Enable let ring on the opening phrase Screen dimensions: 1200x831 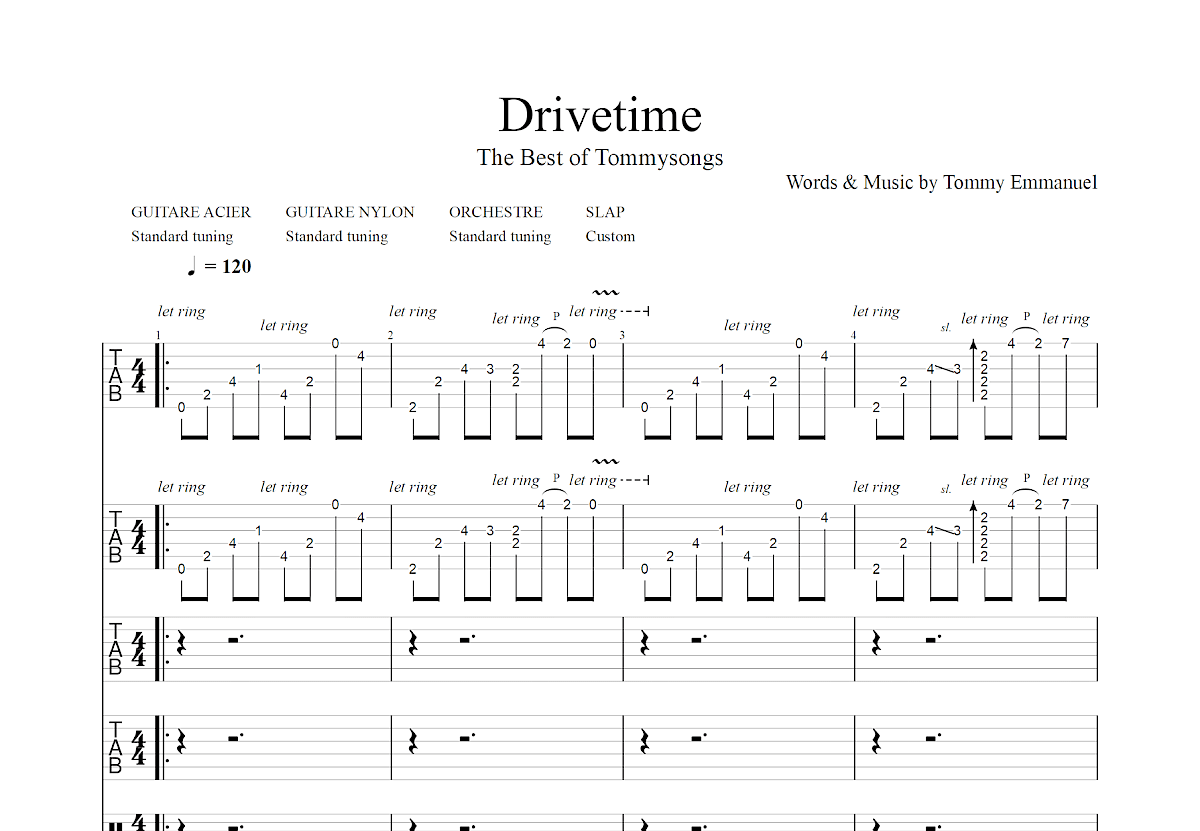(181, 311)
